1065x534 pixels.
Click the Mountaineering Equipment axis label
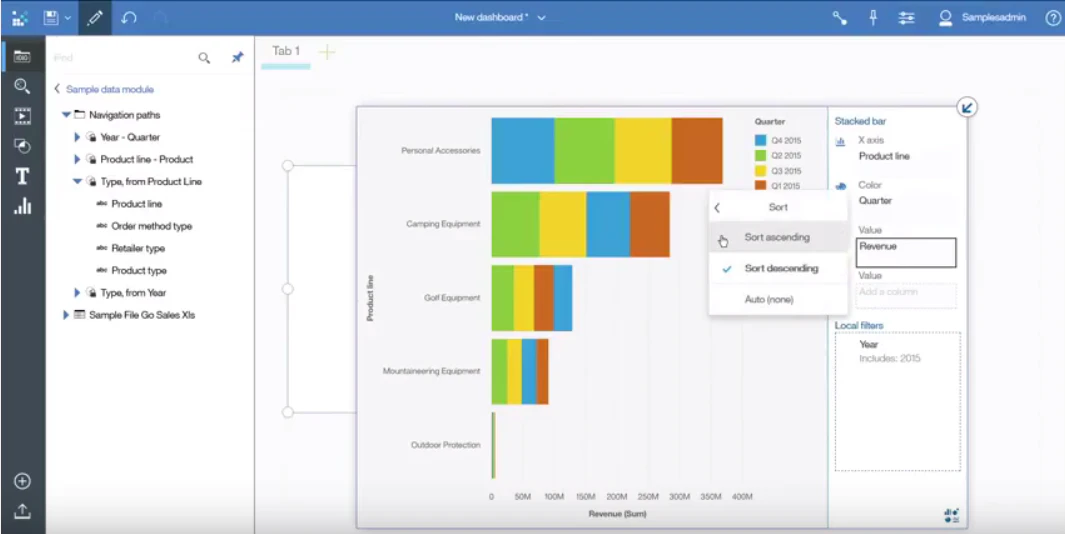(x=431, y=371)
